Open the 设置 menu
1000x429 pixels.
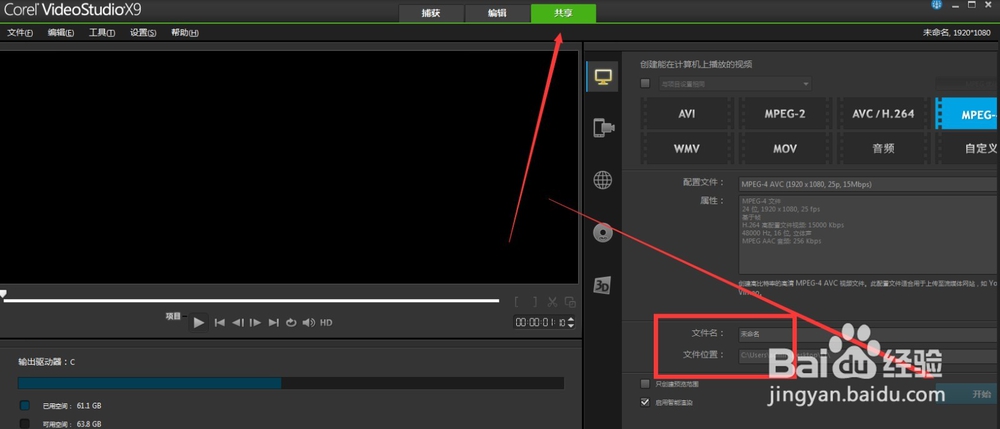[143, 33]
